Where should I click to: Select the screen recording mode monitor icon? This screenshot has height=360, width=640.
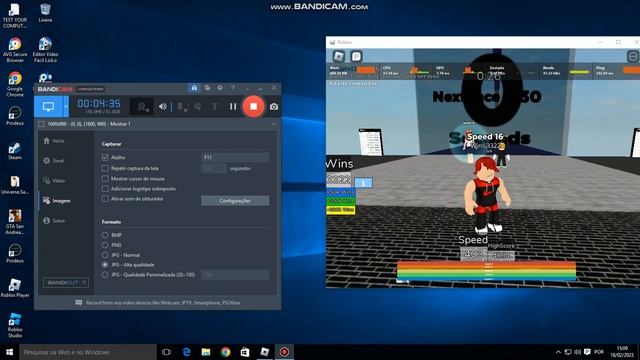click(48, 107)
